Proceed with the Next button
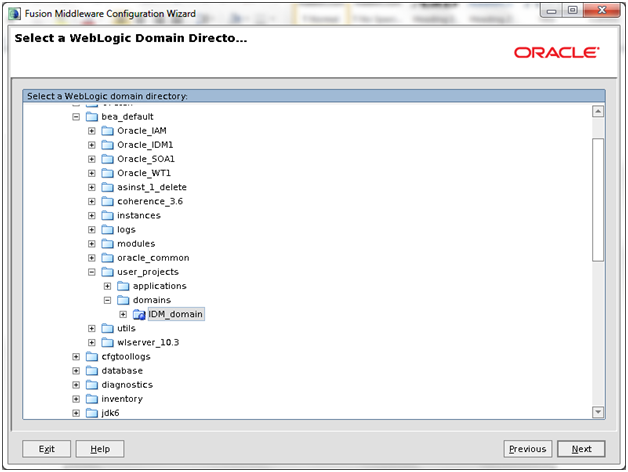 click(581, 449)
